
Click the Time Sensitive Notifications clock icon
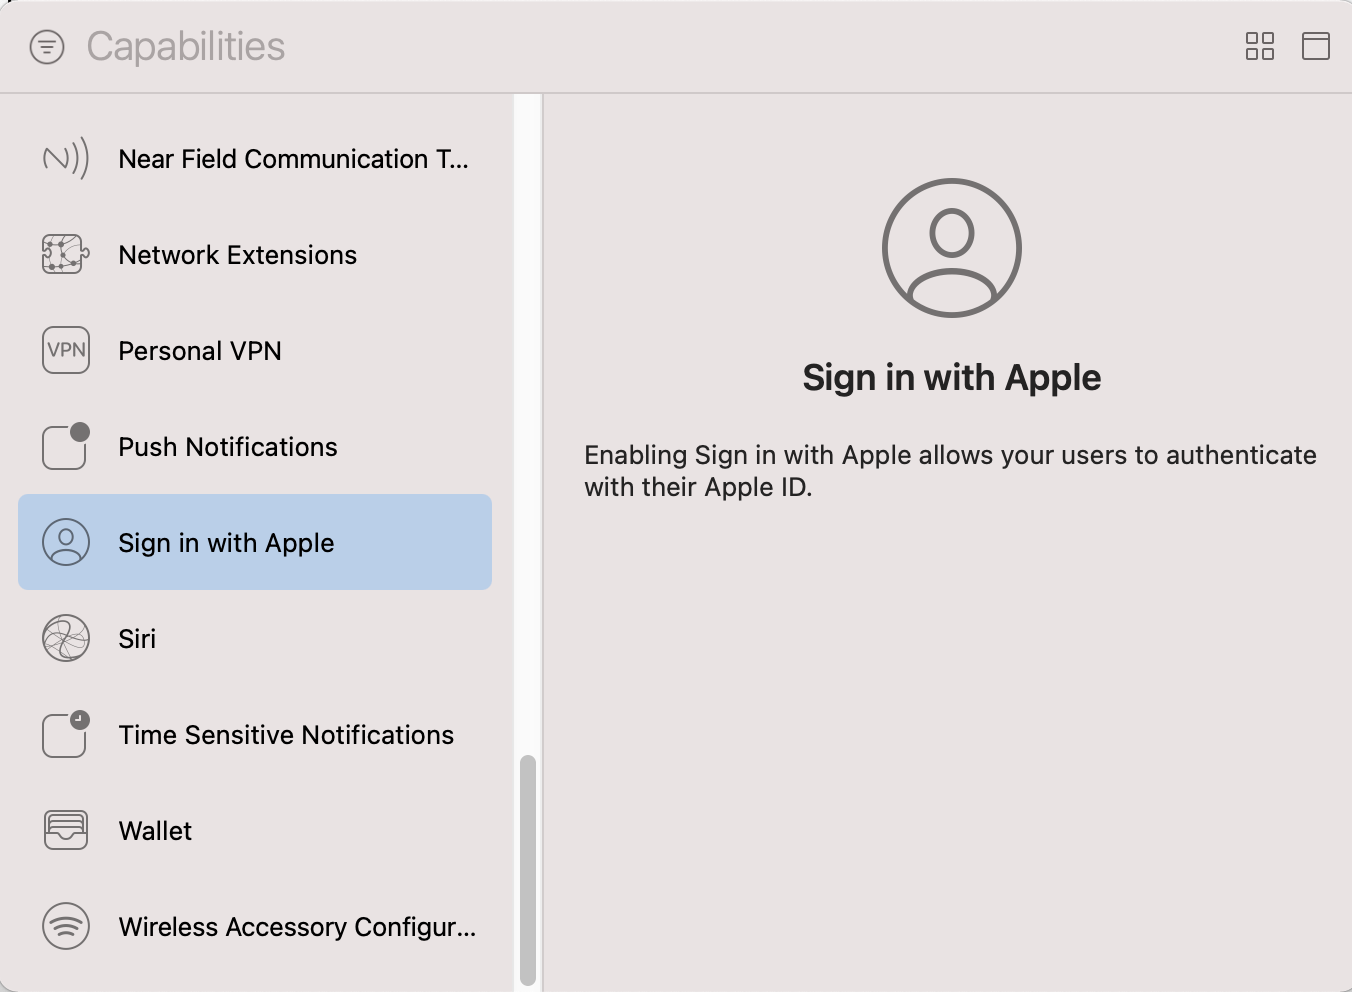[x=66, y=734]
